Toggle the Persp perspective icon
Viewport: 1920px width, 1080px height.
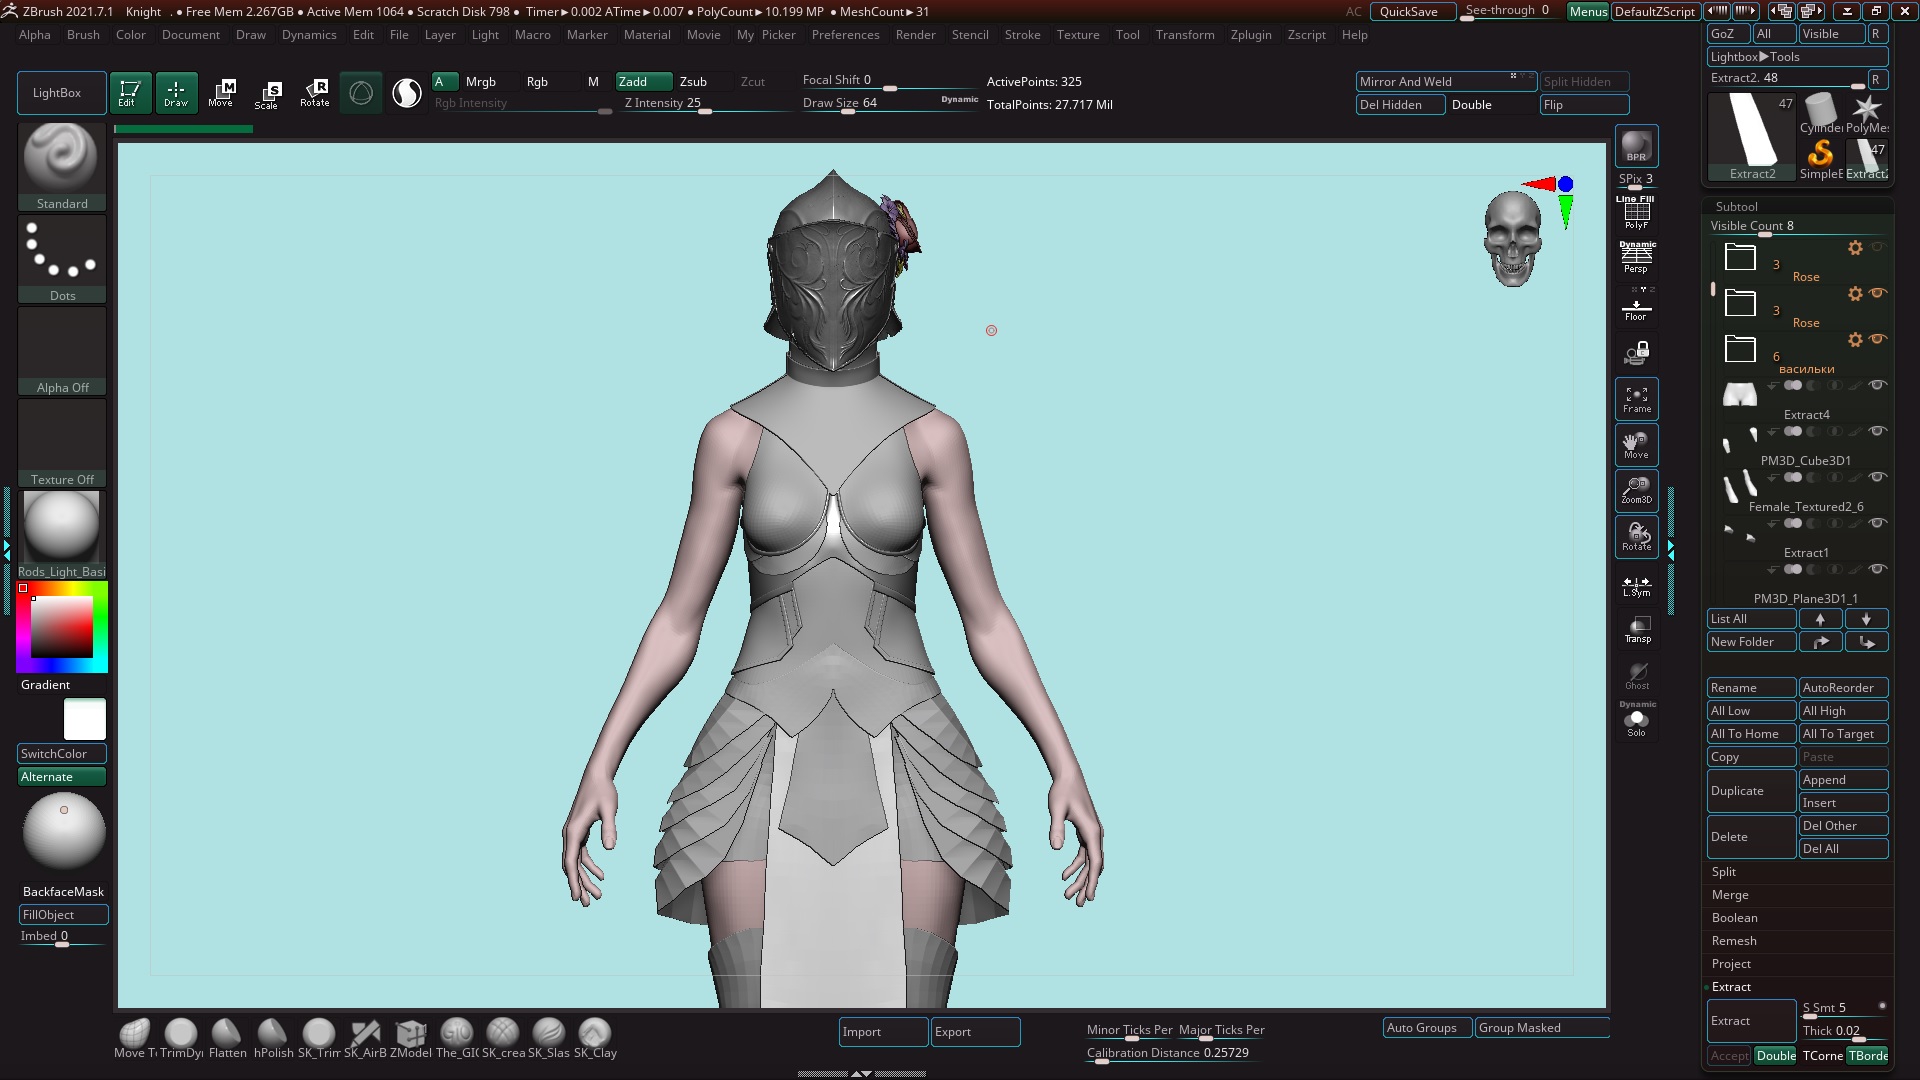coord(1636,257)
